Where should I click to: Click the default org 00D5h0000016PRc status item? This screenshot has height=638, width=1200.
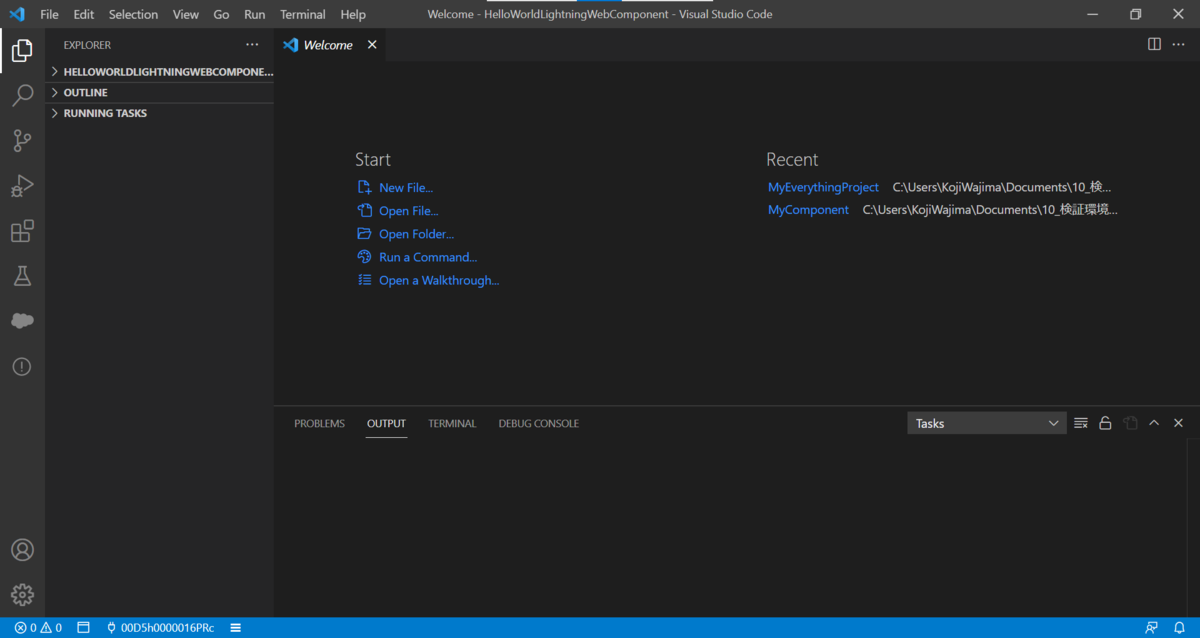pyautogui.click(x=160, y=628)
